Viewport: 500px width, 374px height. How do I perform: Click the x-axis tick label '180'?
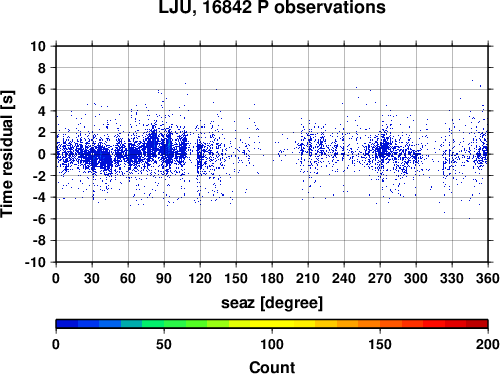(272, 278)
